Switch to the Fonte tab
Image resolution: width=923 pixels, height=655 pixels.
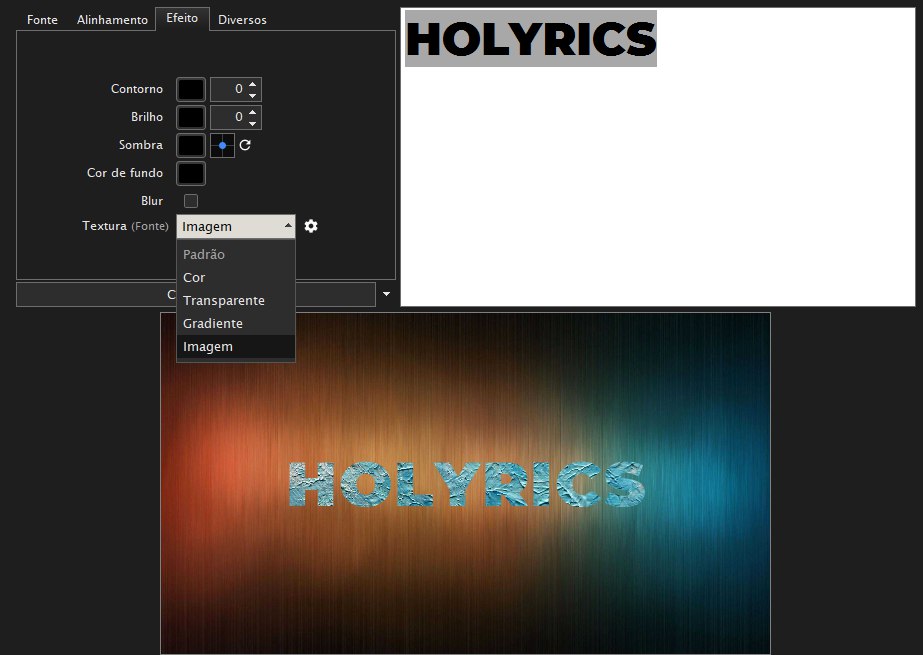pyautogui.click(x=42, y=20)
